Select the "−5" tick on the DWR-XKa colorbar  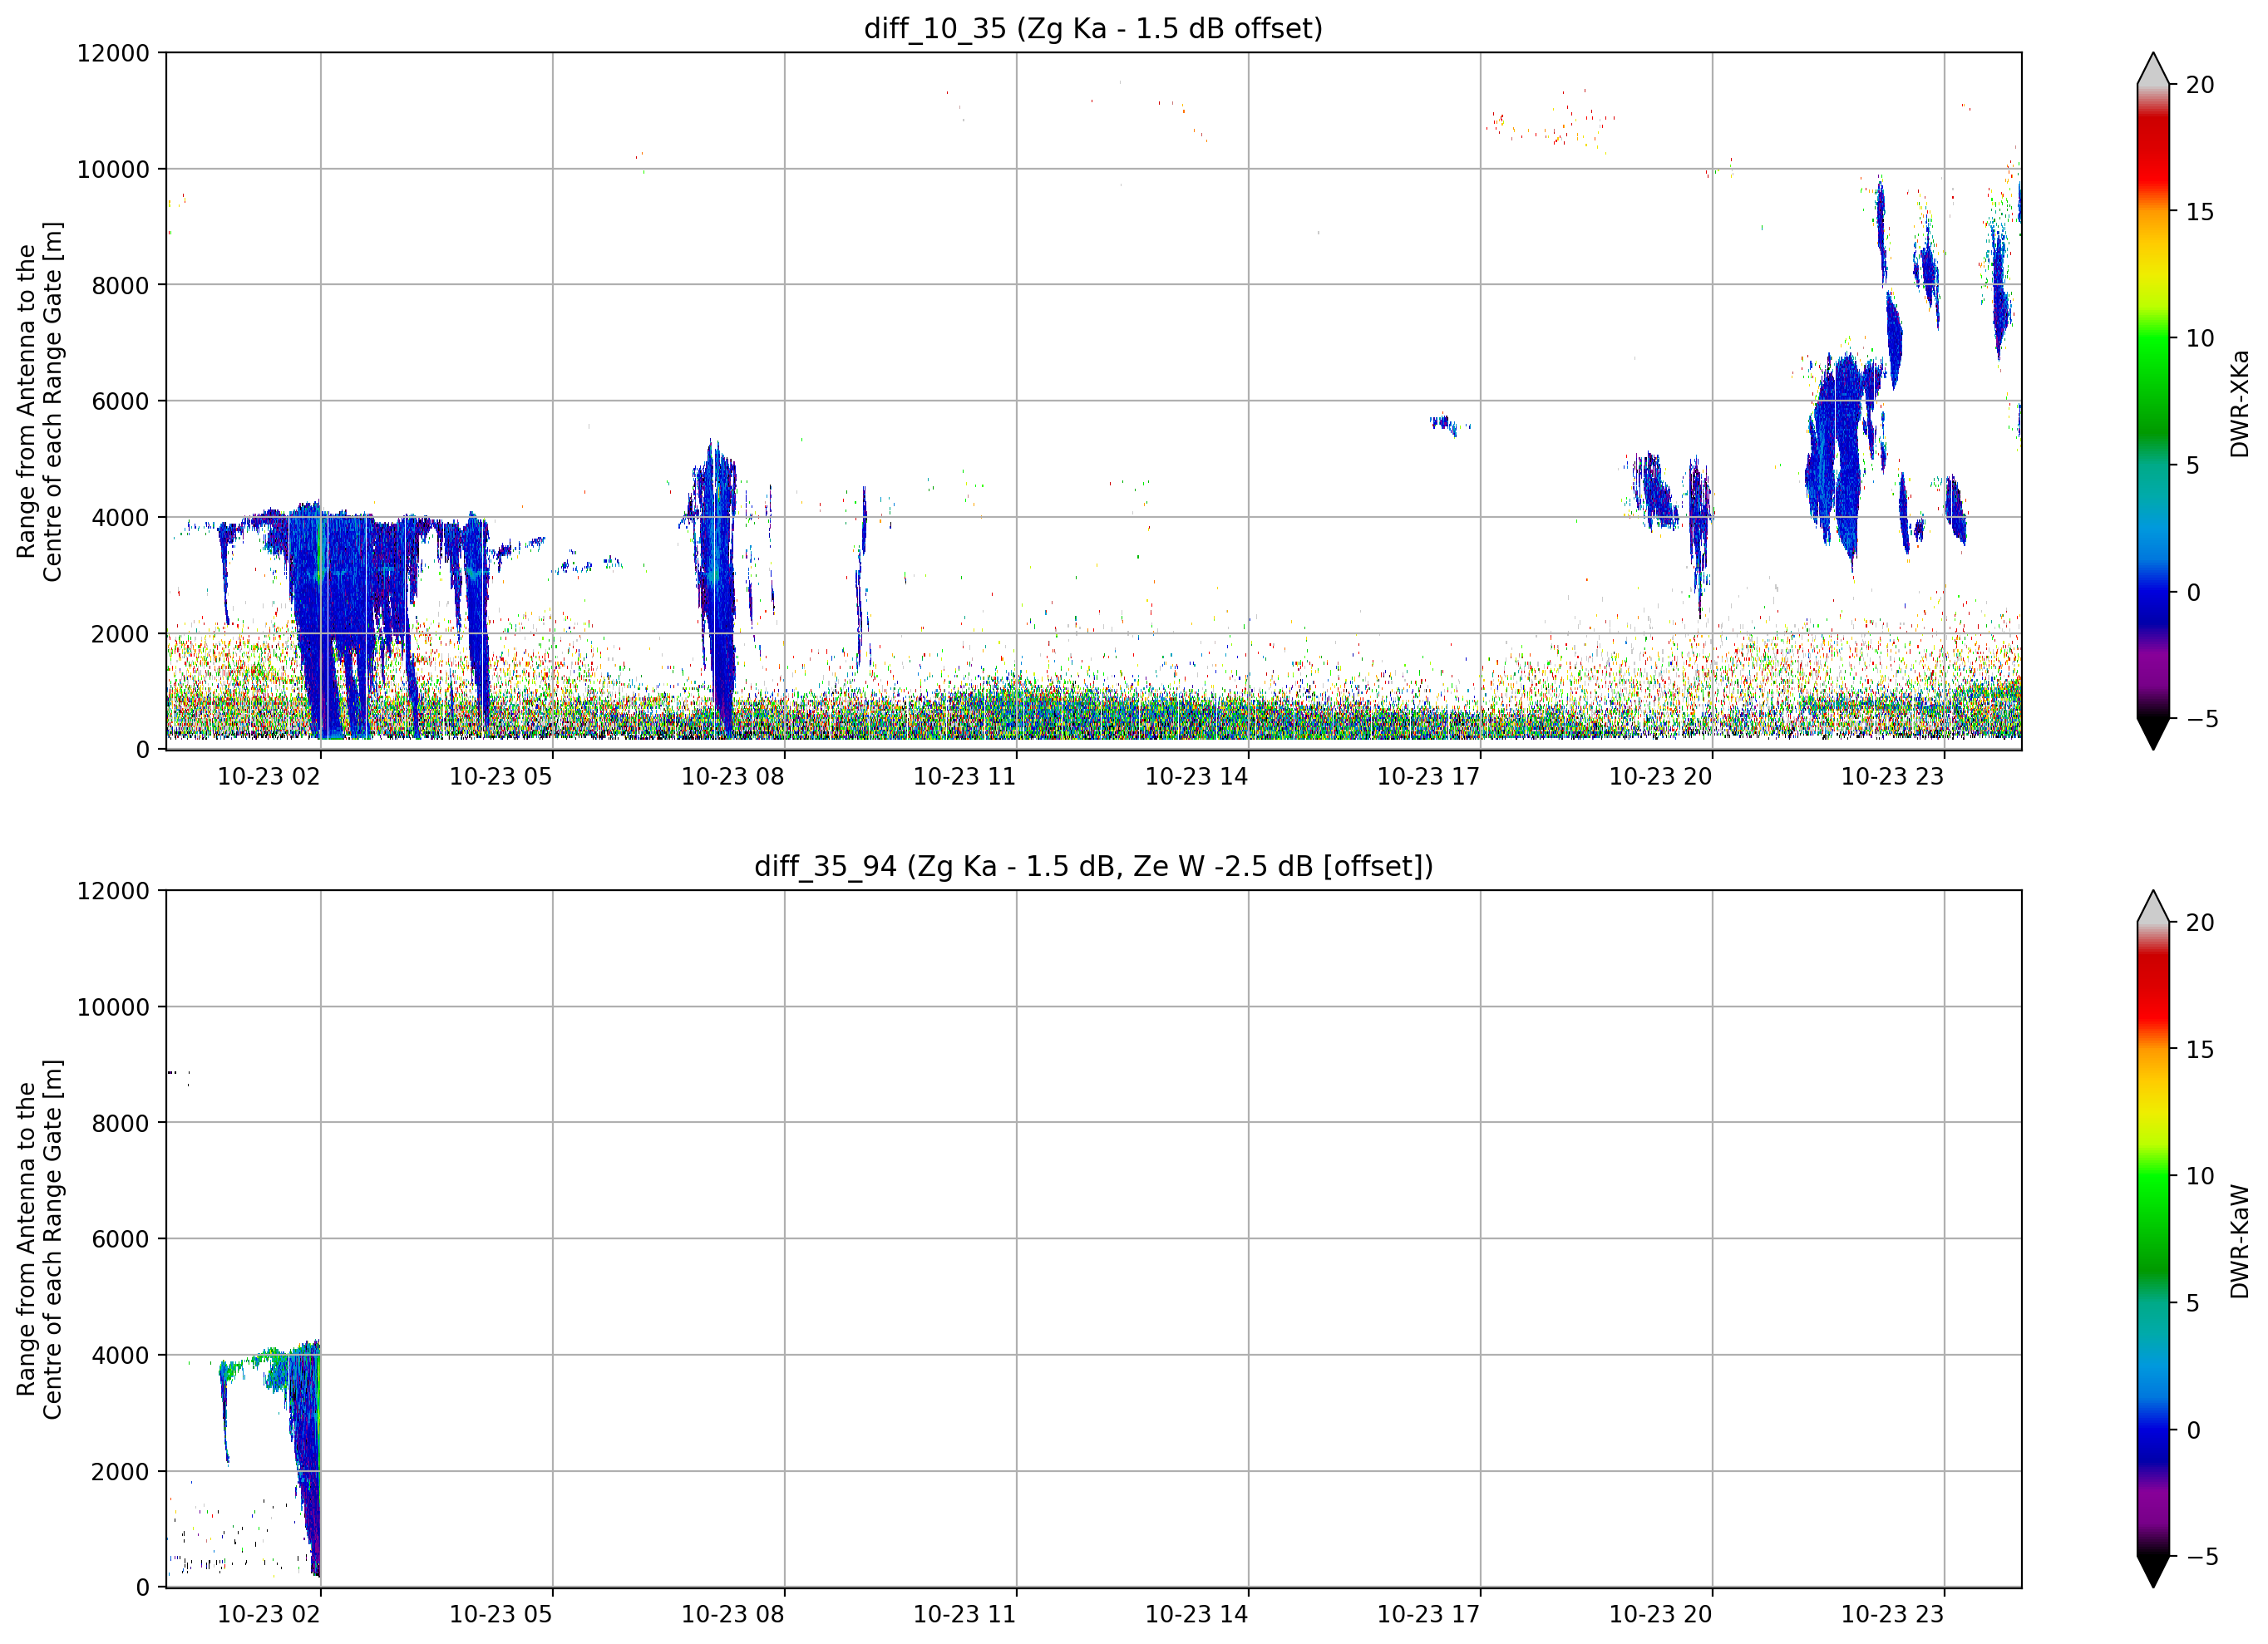pos(2202,719)
